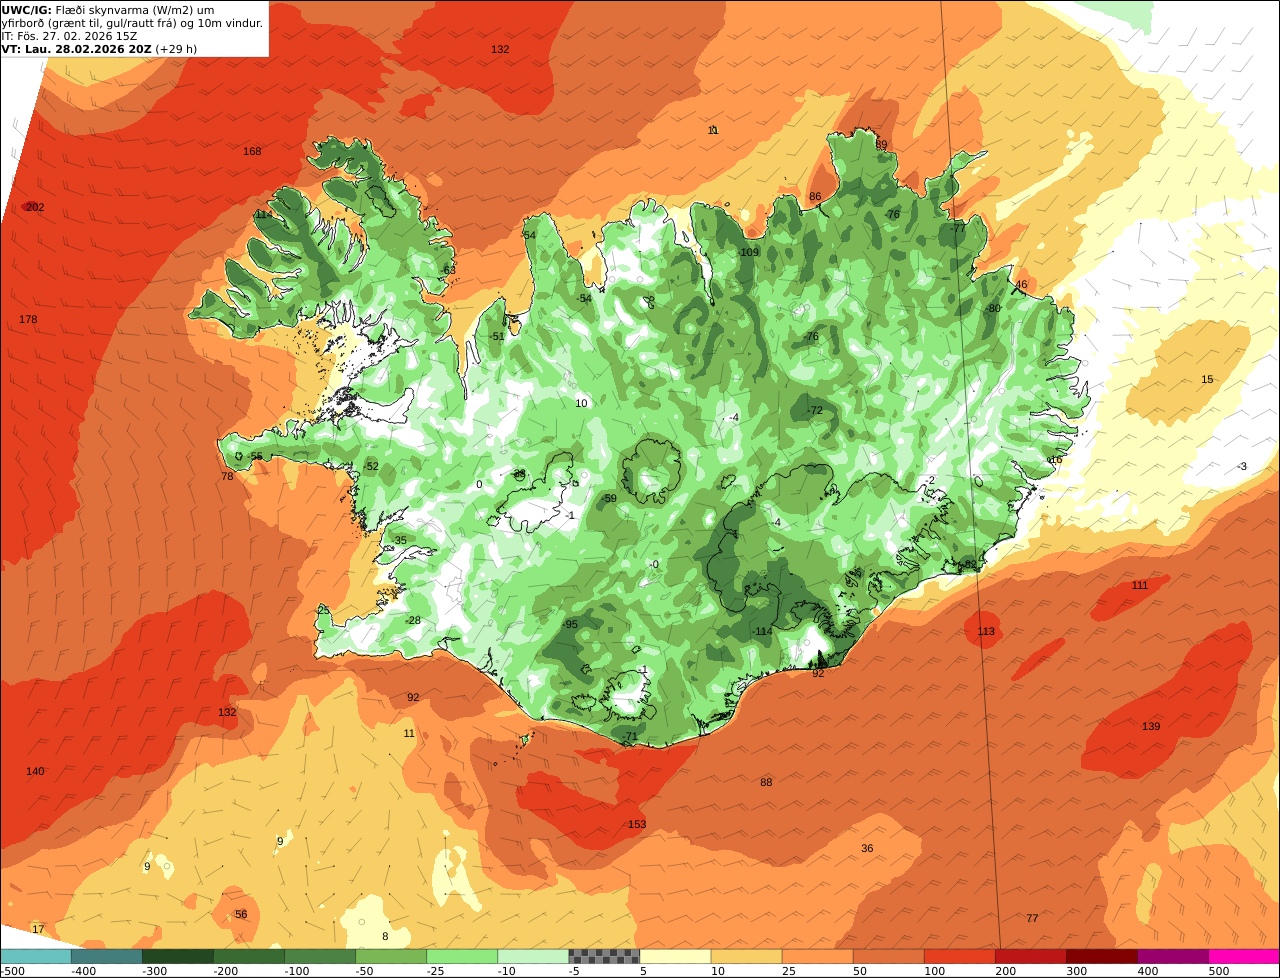Click the land value 10 in the interior
Screen dimensions: 1280x978
pyautogui.click(x=581, y=403)
